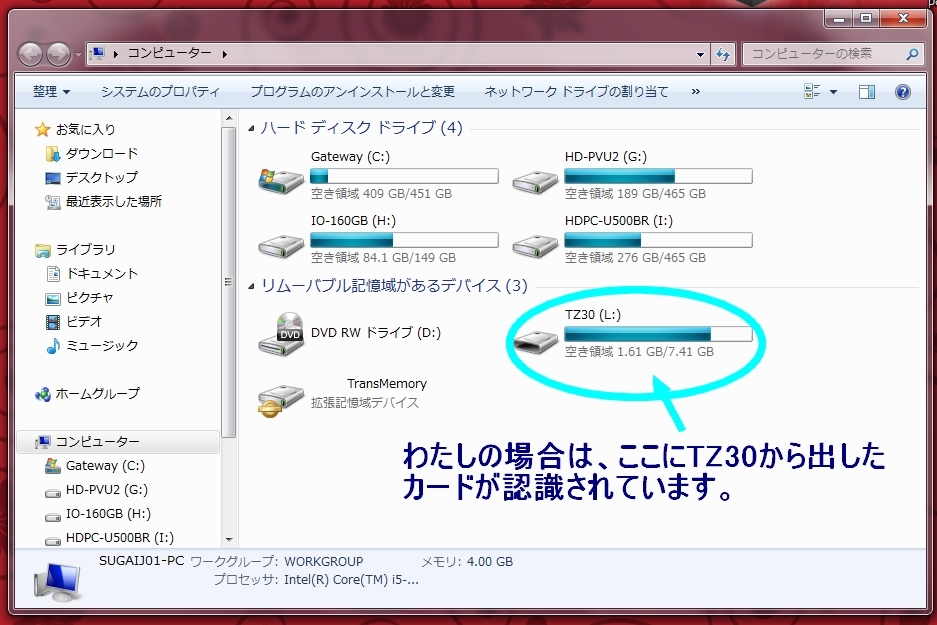The width and height of the screenshot is (937, 625).
Task: Select the TZ30 (L:) card drive icon
Action: [536, 341]
